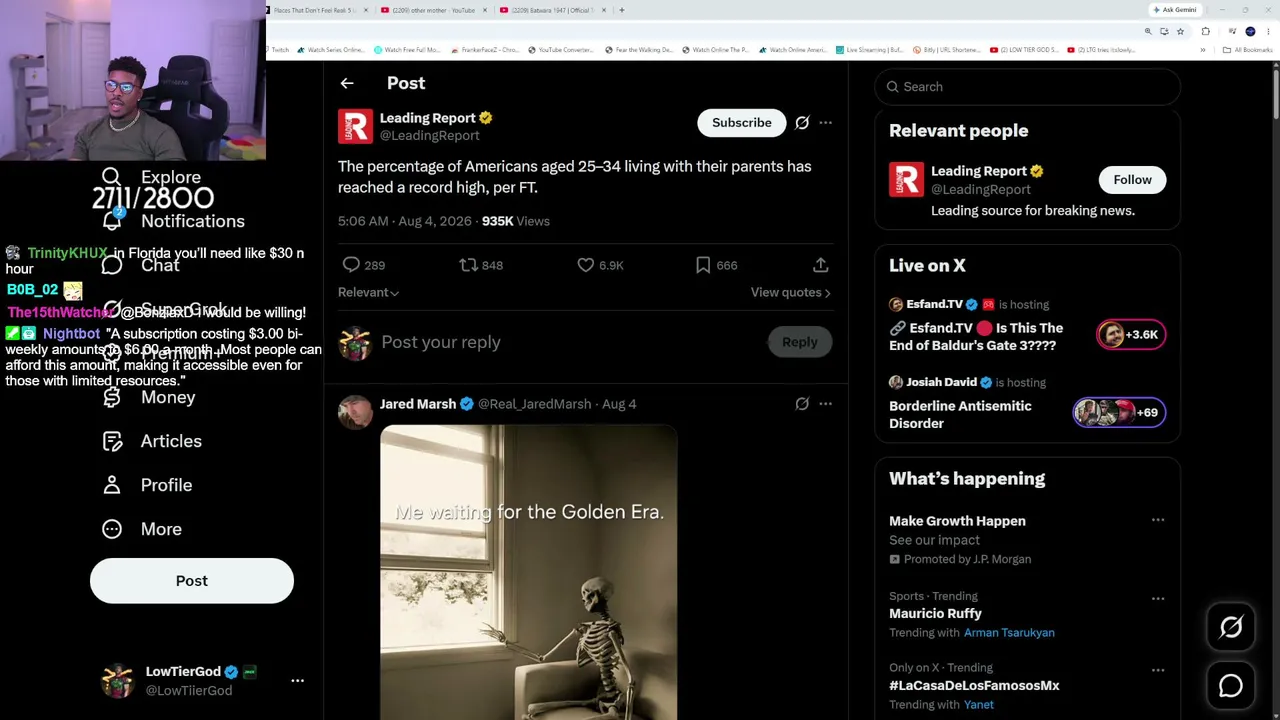
Task: Click the post timestamp 5:06 AM Aug 4, 2026
Action: tap(404, 221)
